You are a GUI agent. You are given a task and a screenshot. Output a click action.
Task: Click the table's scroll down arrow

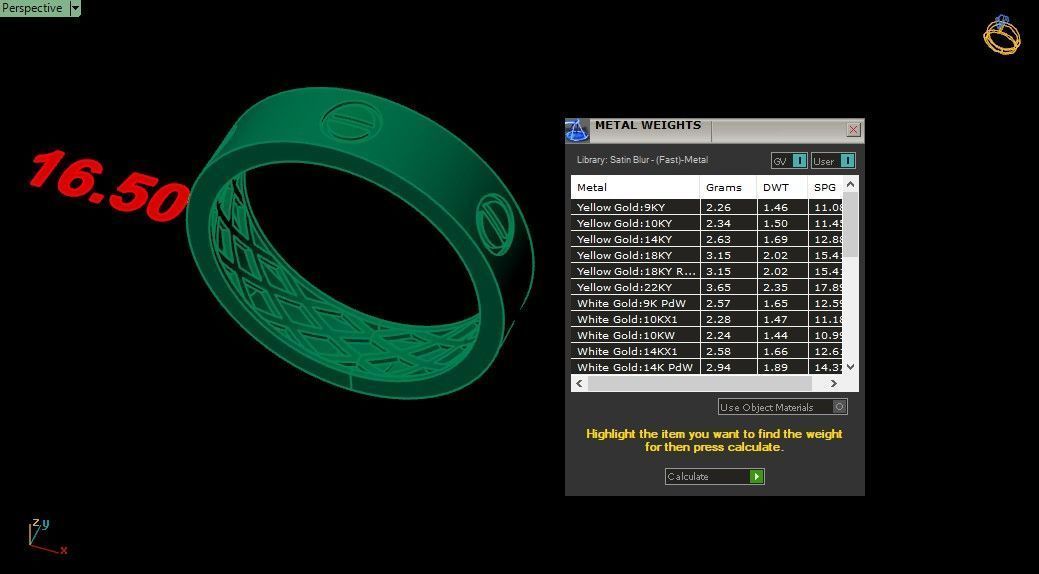(x=851, y=367)
